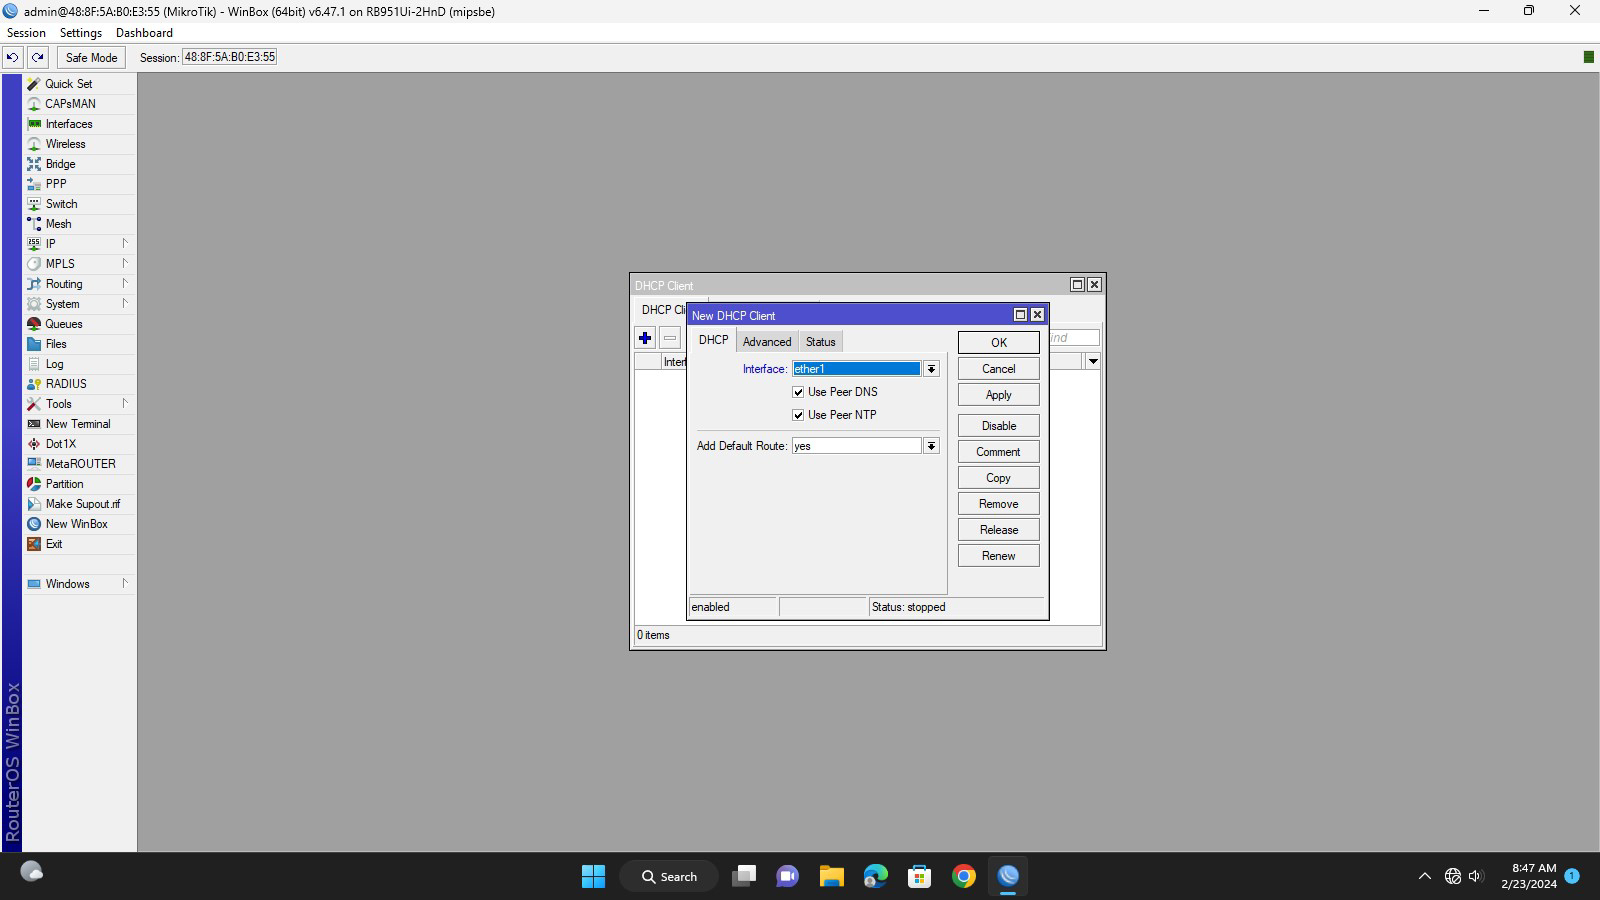Click the Add Default Route field showing yes

(856, 446)
